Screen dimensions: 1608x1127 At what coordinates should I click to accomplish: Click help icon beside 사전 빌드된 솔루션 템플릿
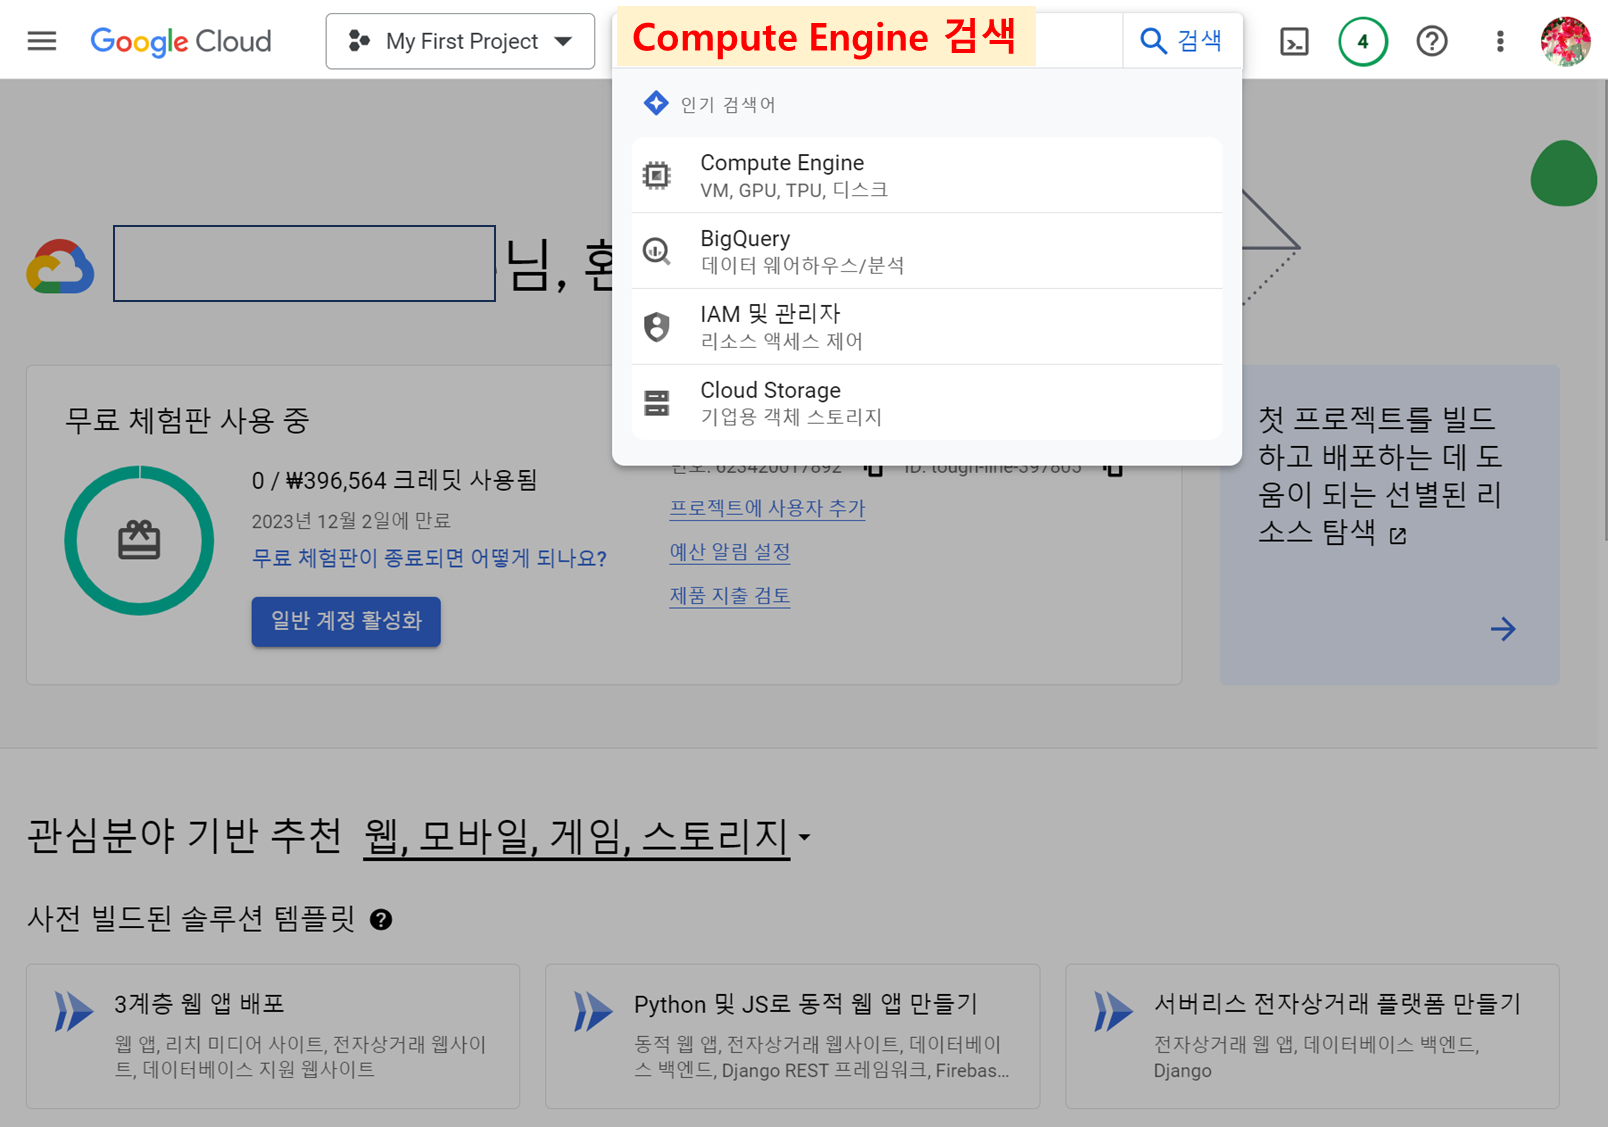(x=381, y=920)
